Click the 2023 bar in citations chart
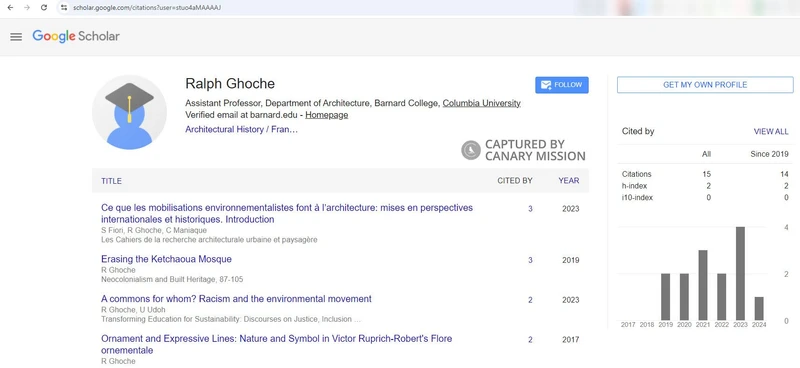 click(740, 274)
